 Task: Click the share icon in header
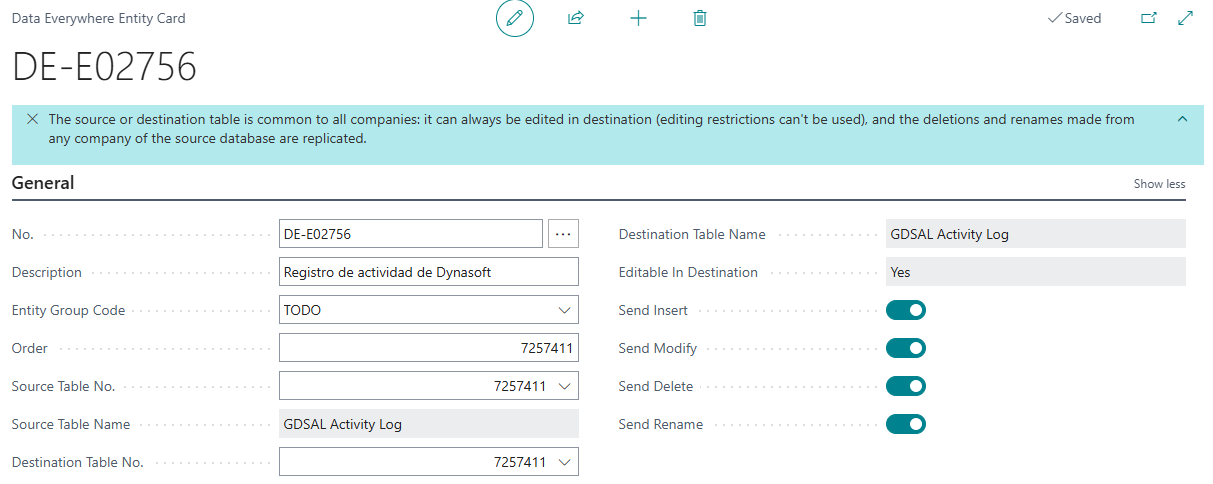click(576, 18)
